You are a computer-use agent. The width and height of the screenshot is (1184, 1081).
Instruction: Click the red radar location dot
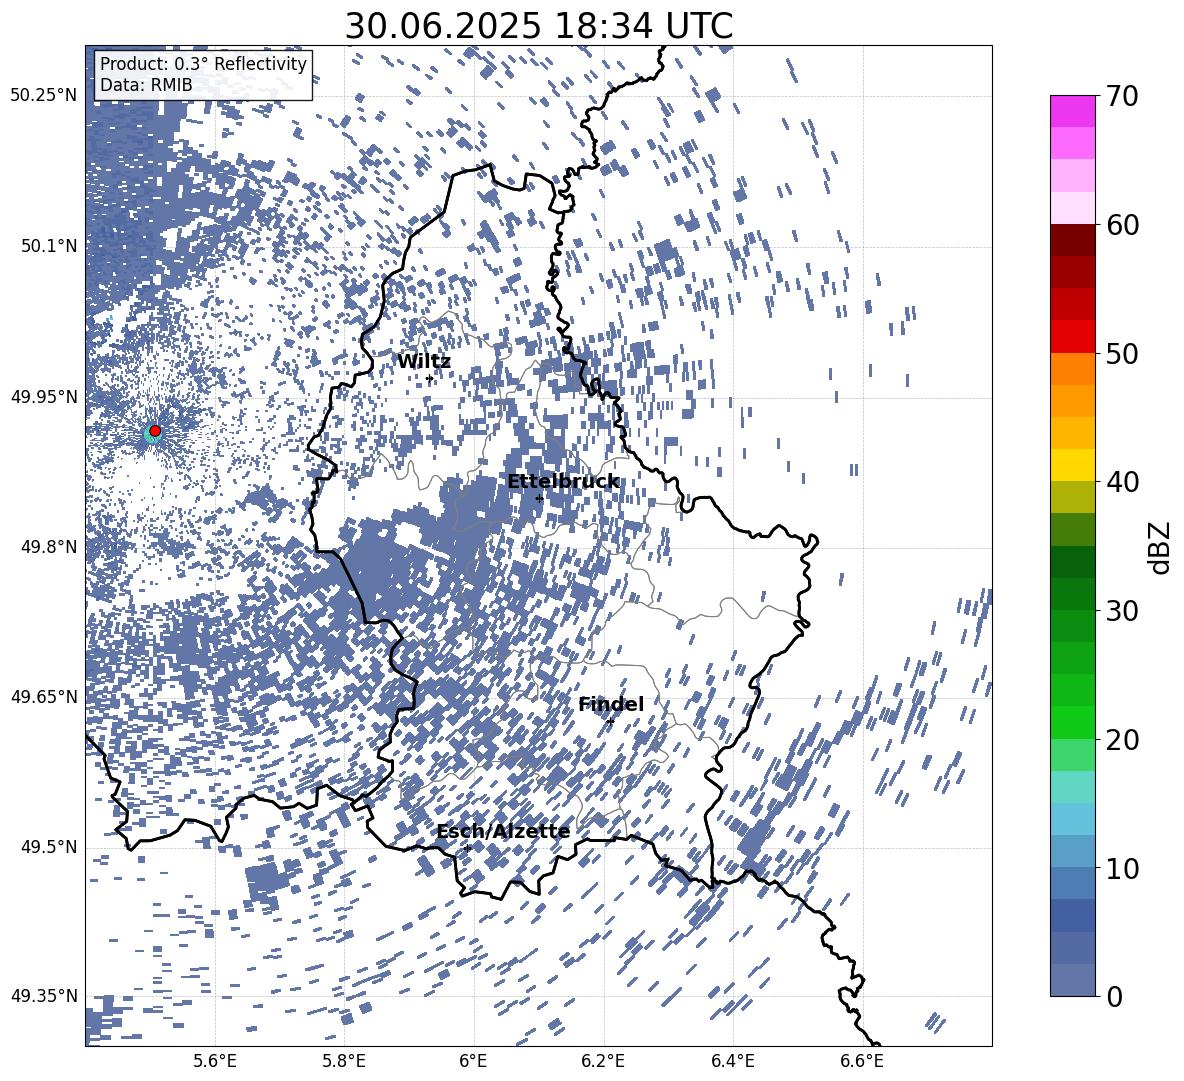[155, 431]
